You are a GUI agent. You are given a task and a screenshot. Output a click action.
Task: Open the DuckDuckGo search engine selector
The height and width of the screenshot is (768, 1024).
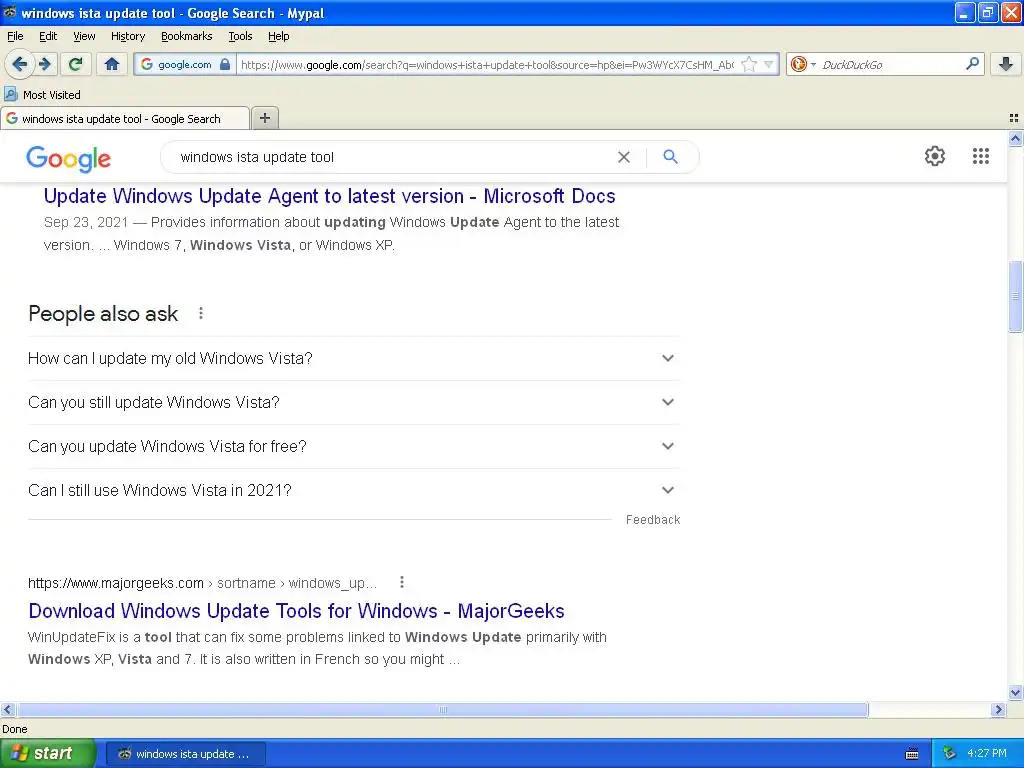(803, 64)
